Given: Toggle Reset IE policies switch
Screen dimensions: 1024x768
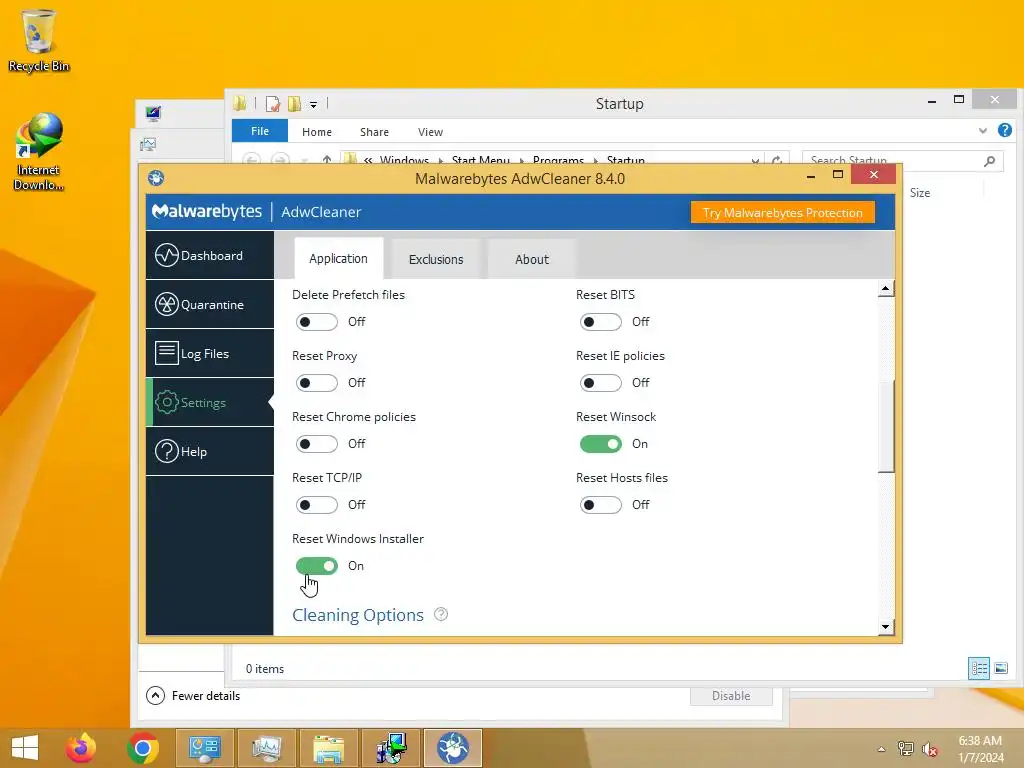Looking at the screenshot, I should pyautogui.click(x=601, y=383).
